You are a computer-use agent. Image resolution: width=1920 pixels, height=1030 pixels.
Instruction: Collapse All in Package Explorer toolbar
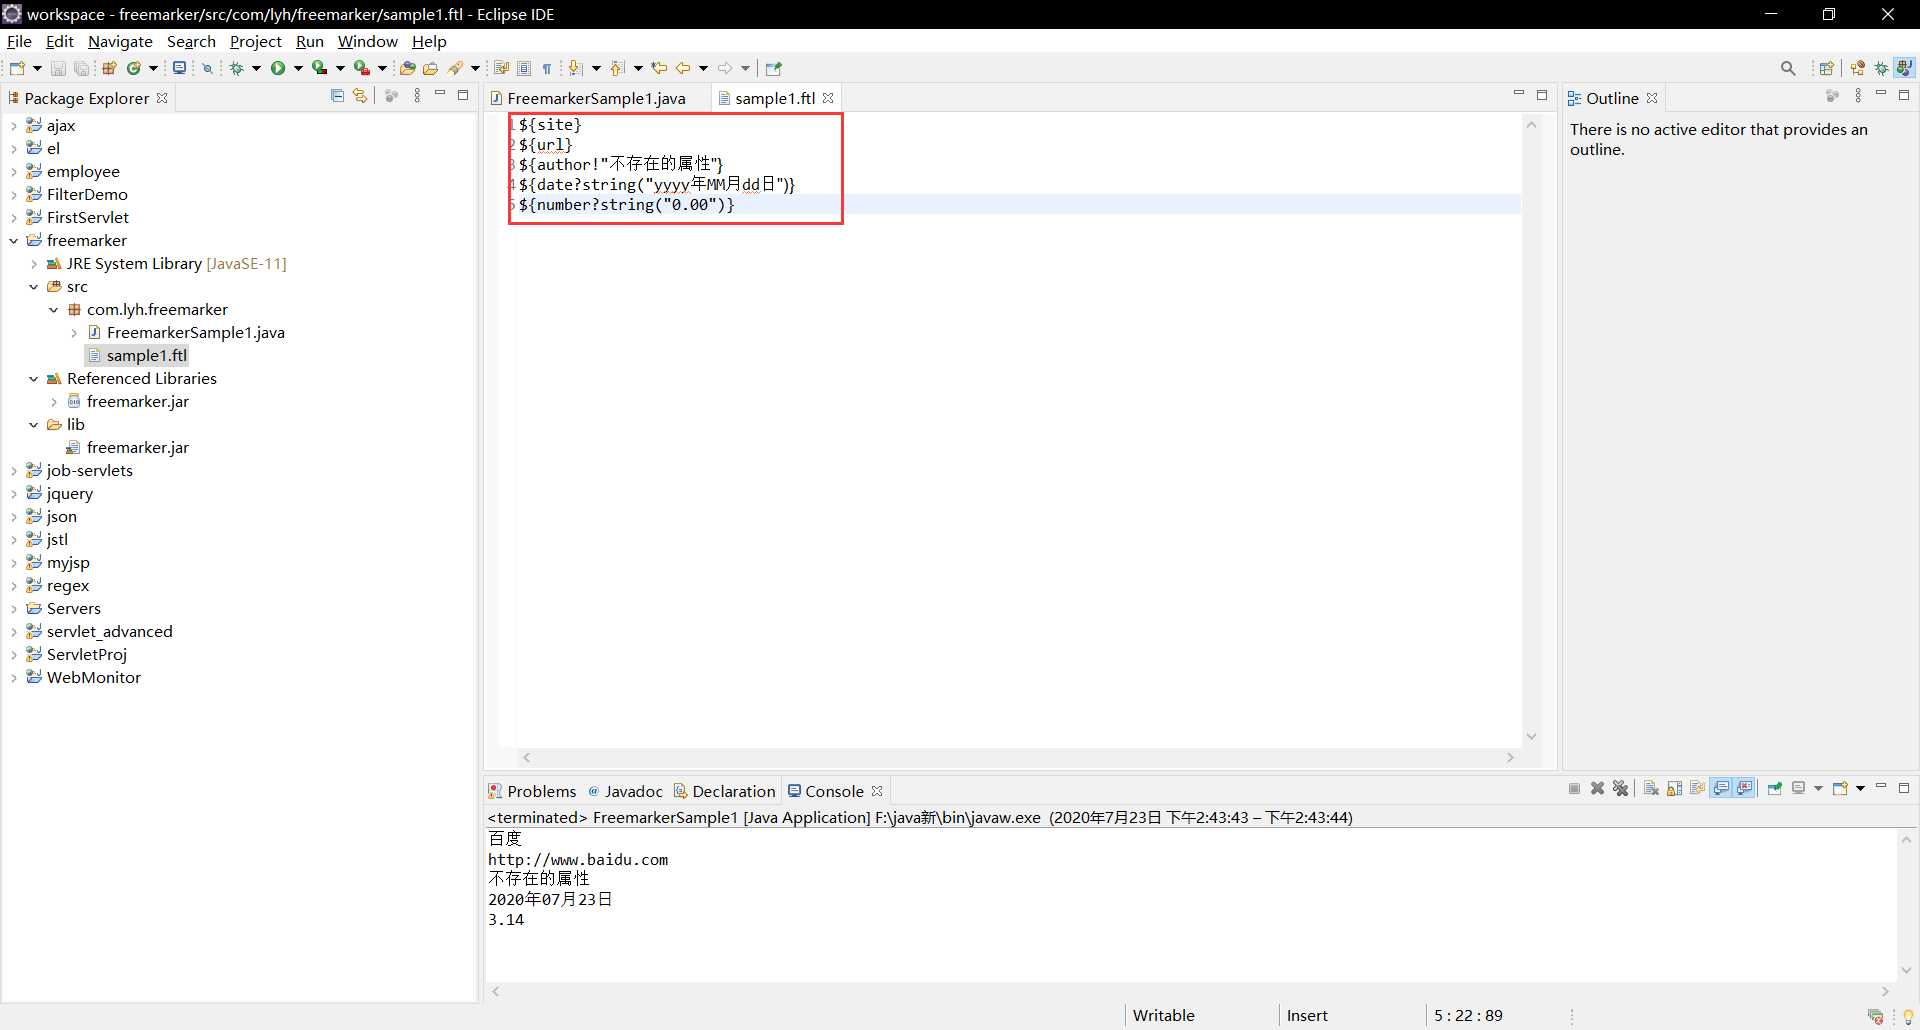(337, 95)
